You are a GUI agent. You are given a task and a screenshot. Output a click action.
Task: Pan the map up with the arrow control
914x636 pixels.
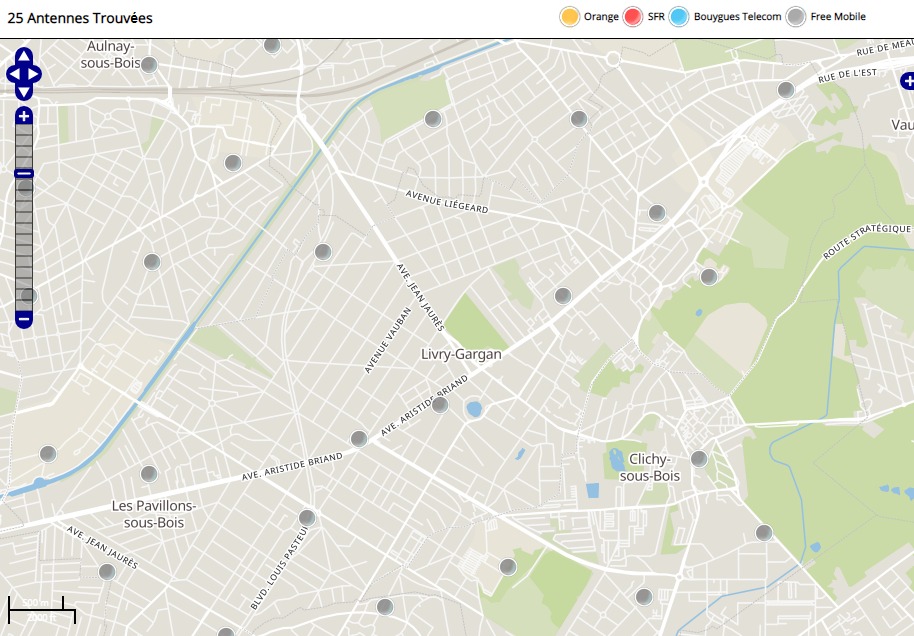click(x=24, y=56)
